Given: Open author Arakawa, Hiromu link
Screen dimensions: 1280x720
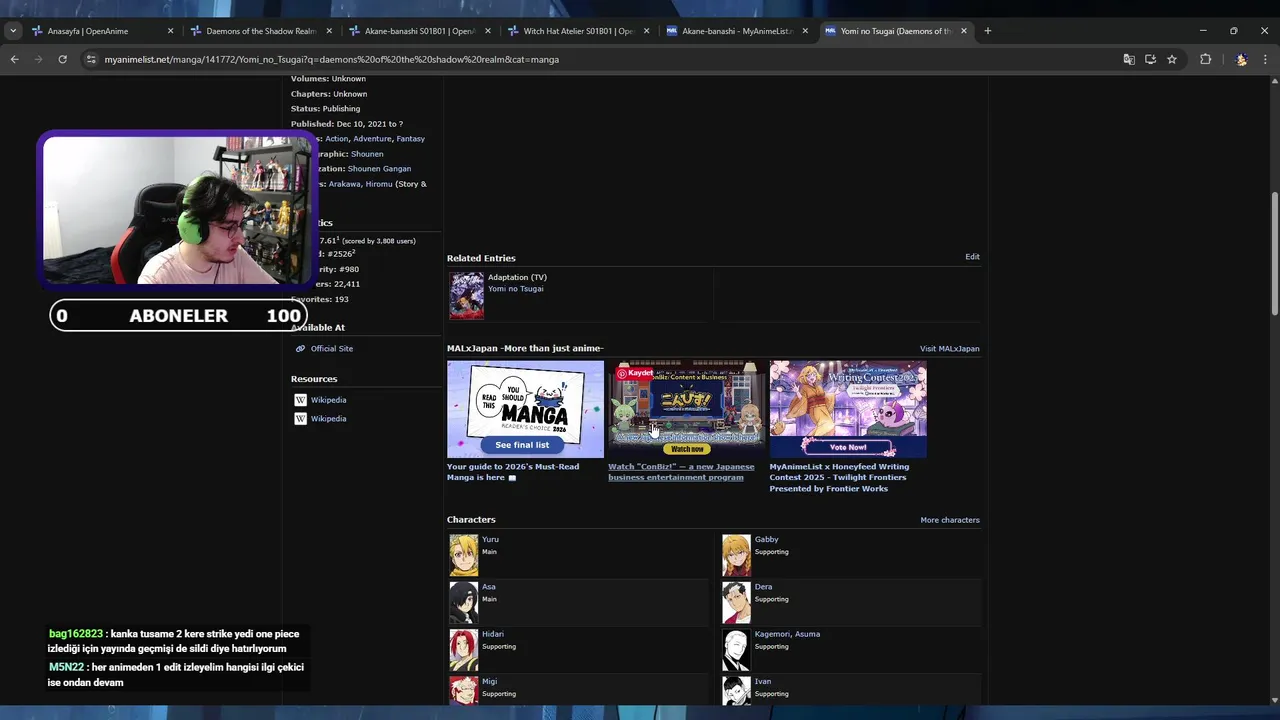Looking at the screenshot, I should tap(361, 184).
